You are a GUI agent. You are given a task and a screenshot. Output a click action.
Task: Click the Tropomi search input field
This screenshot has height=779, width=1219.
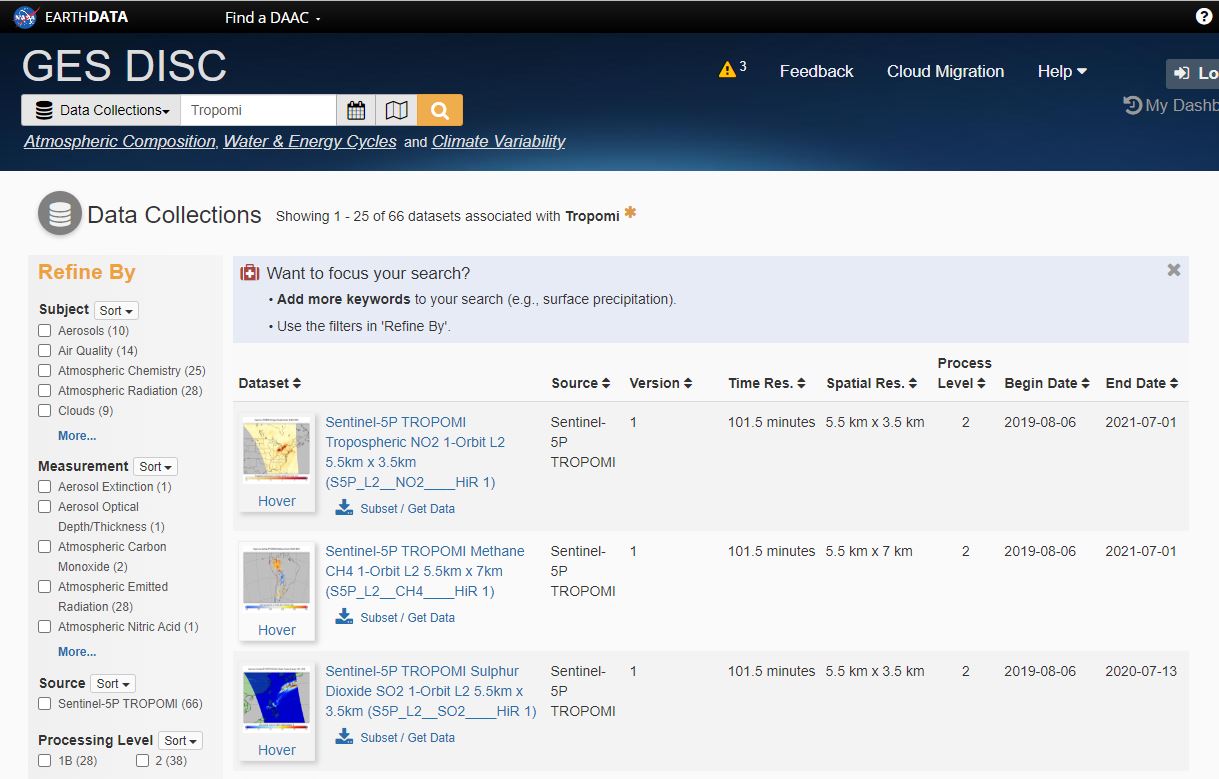point(258,110)
